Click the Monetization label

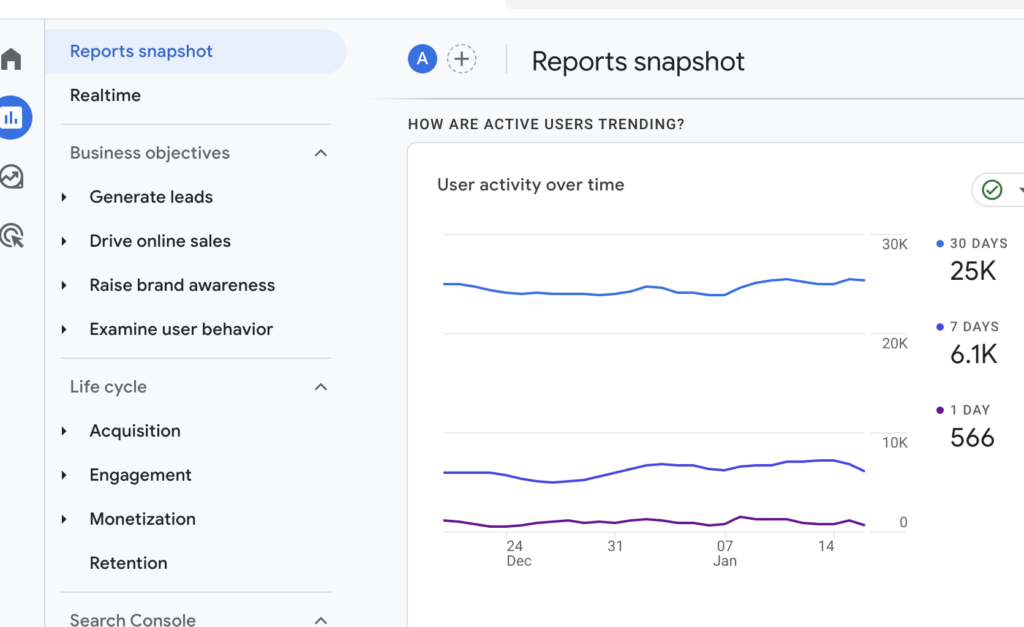coord(142,519)
